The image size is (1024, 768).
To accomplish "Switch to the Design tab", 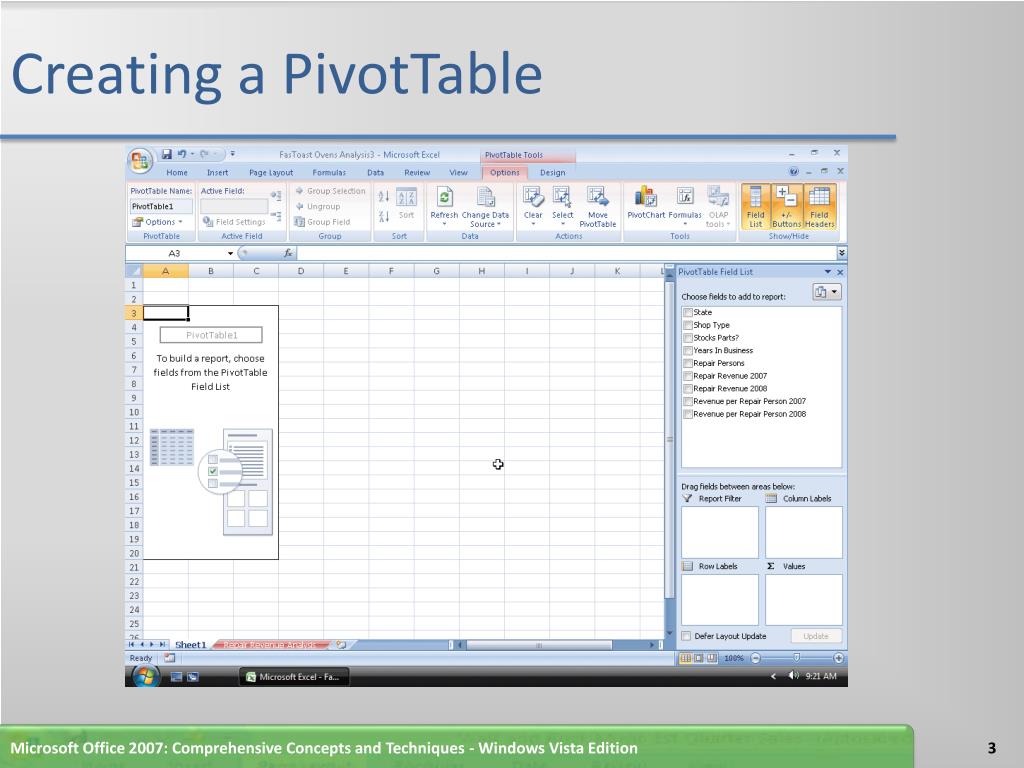I will 552,172.
